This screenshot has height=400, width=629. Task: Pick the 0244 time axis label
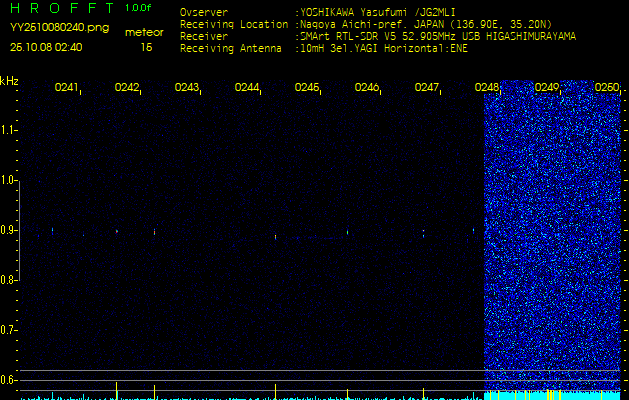point(246,88)
